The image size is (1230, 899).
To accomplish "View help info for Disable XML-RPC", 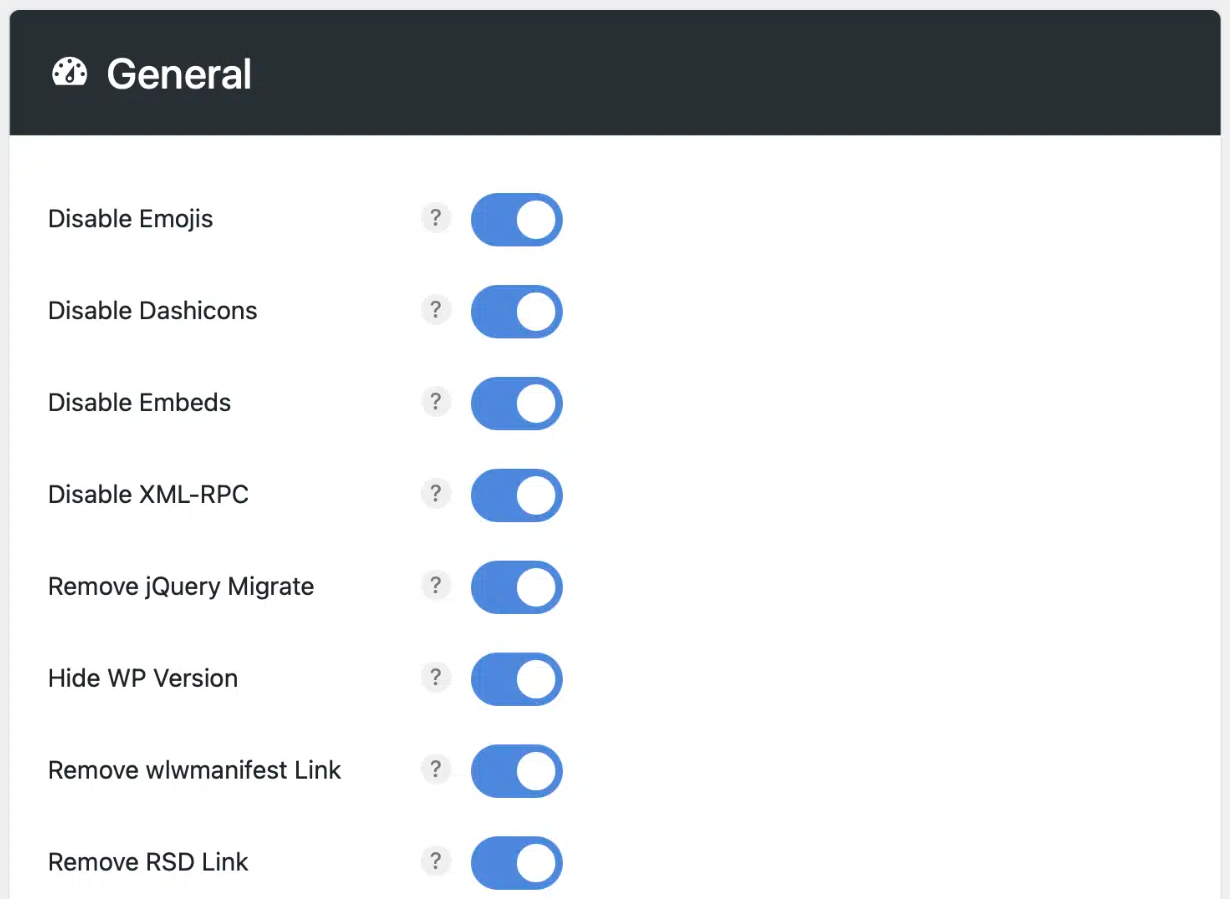I will coord(435,494).
